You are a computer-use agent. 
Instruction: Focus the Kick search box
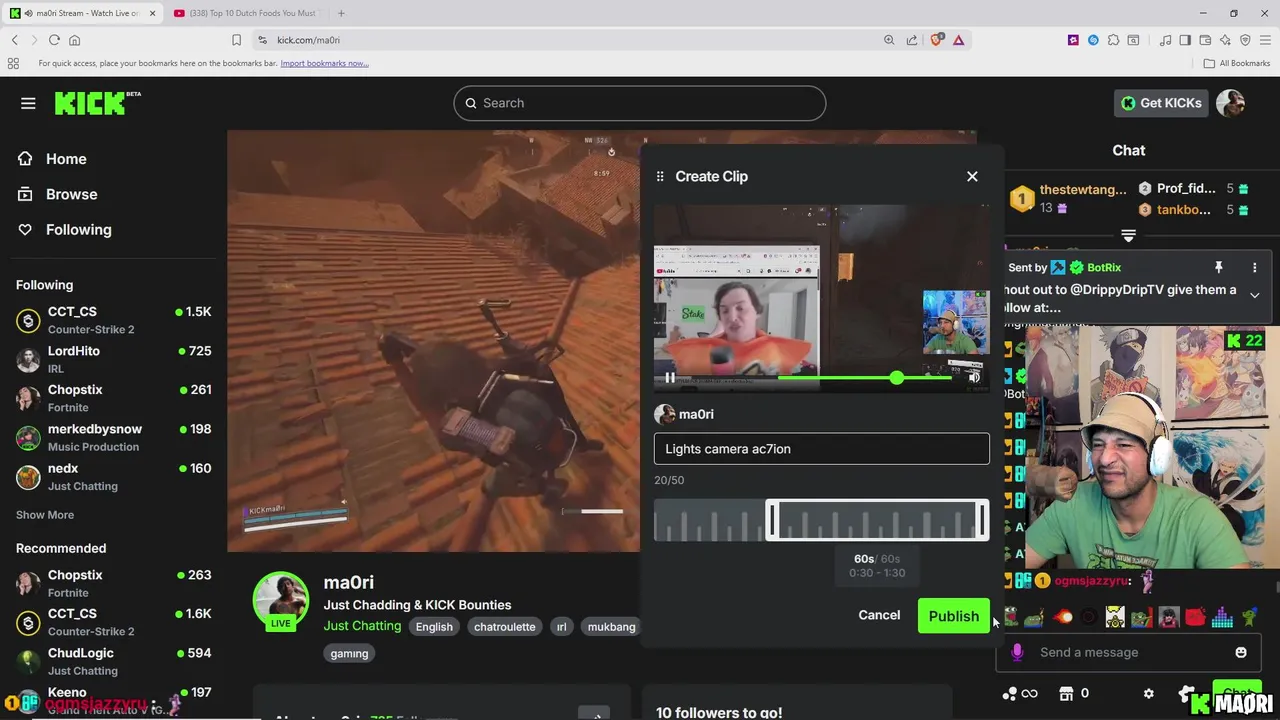coord(640,103)
